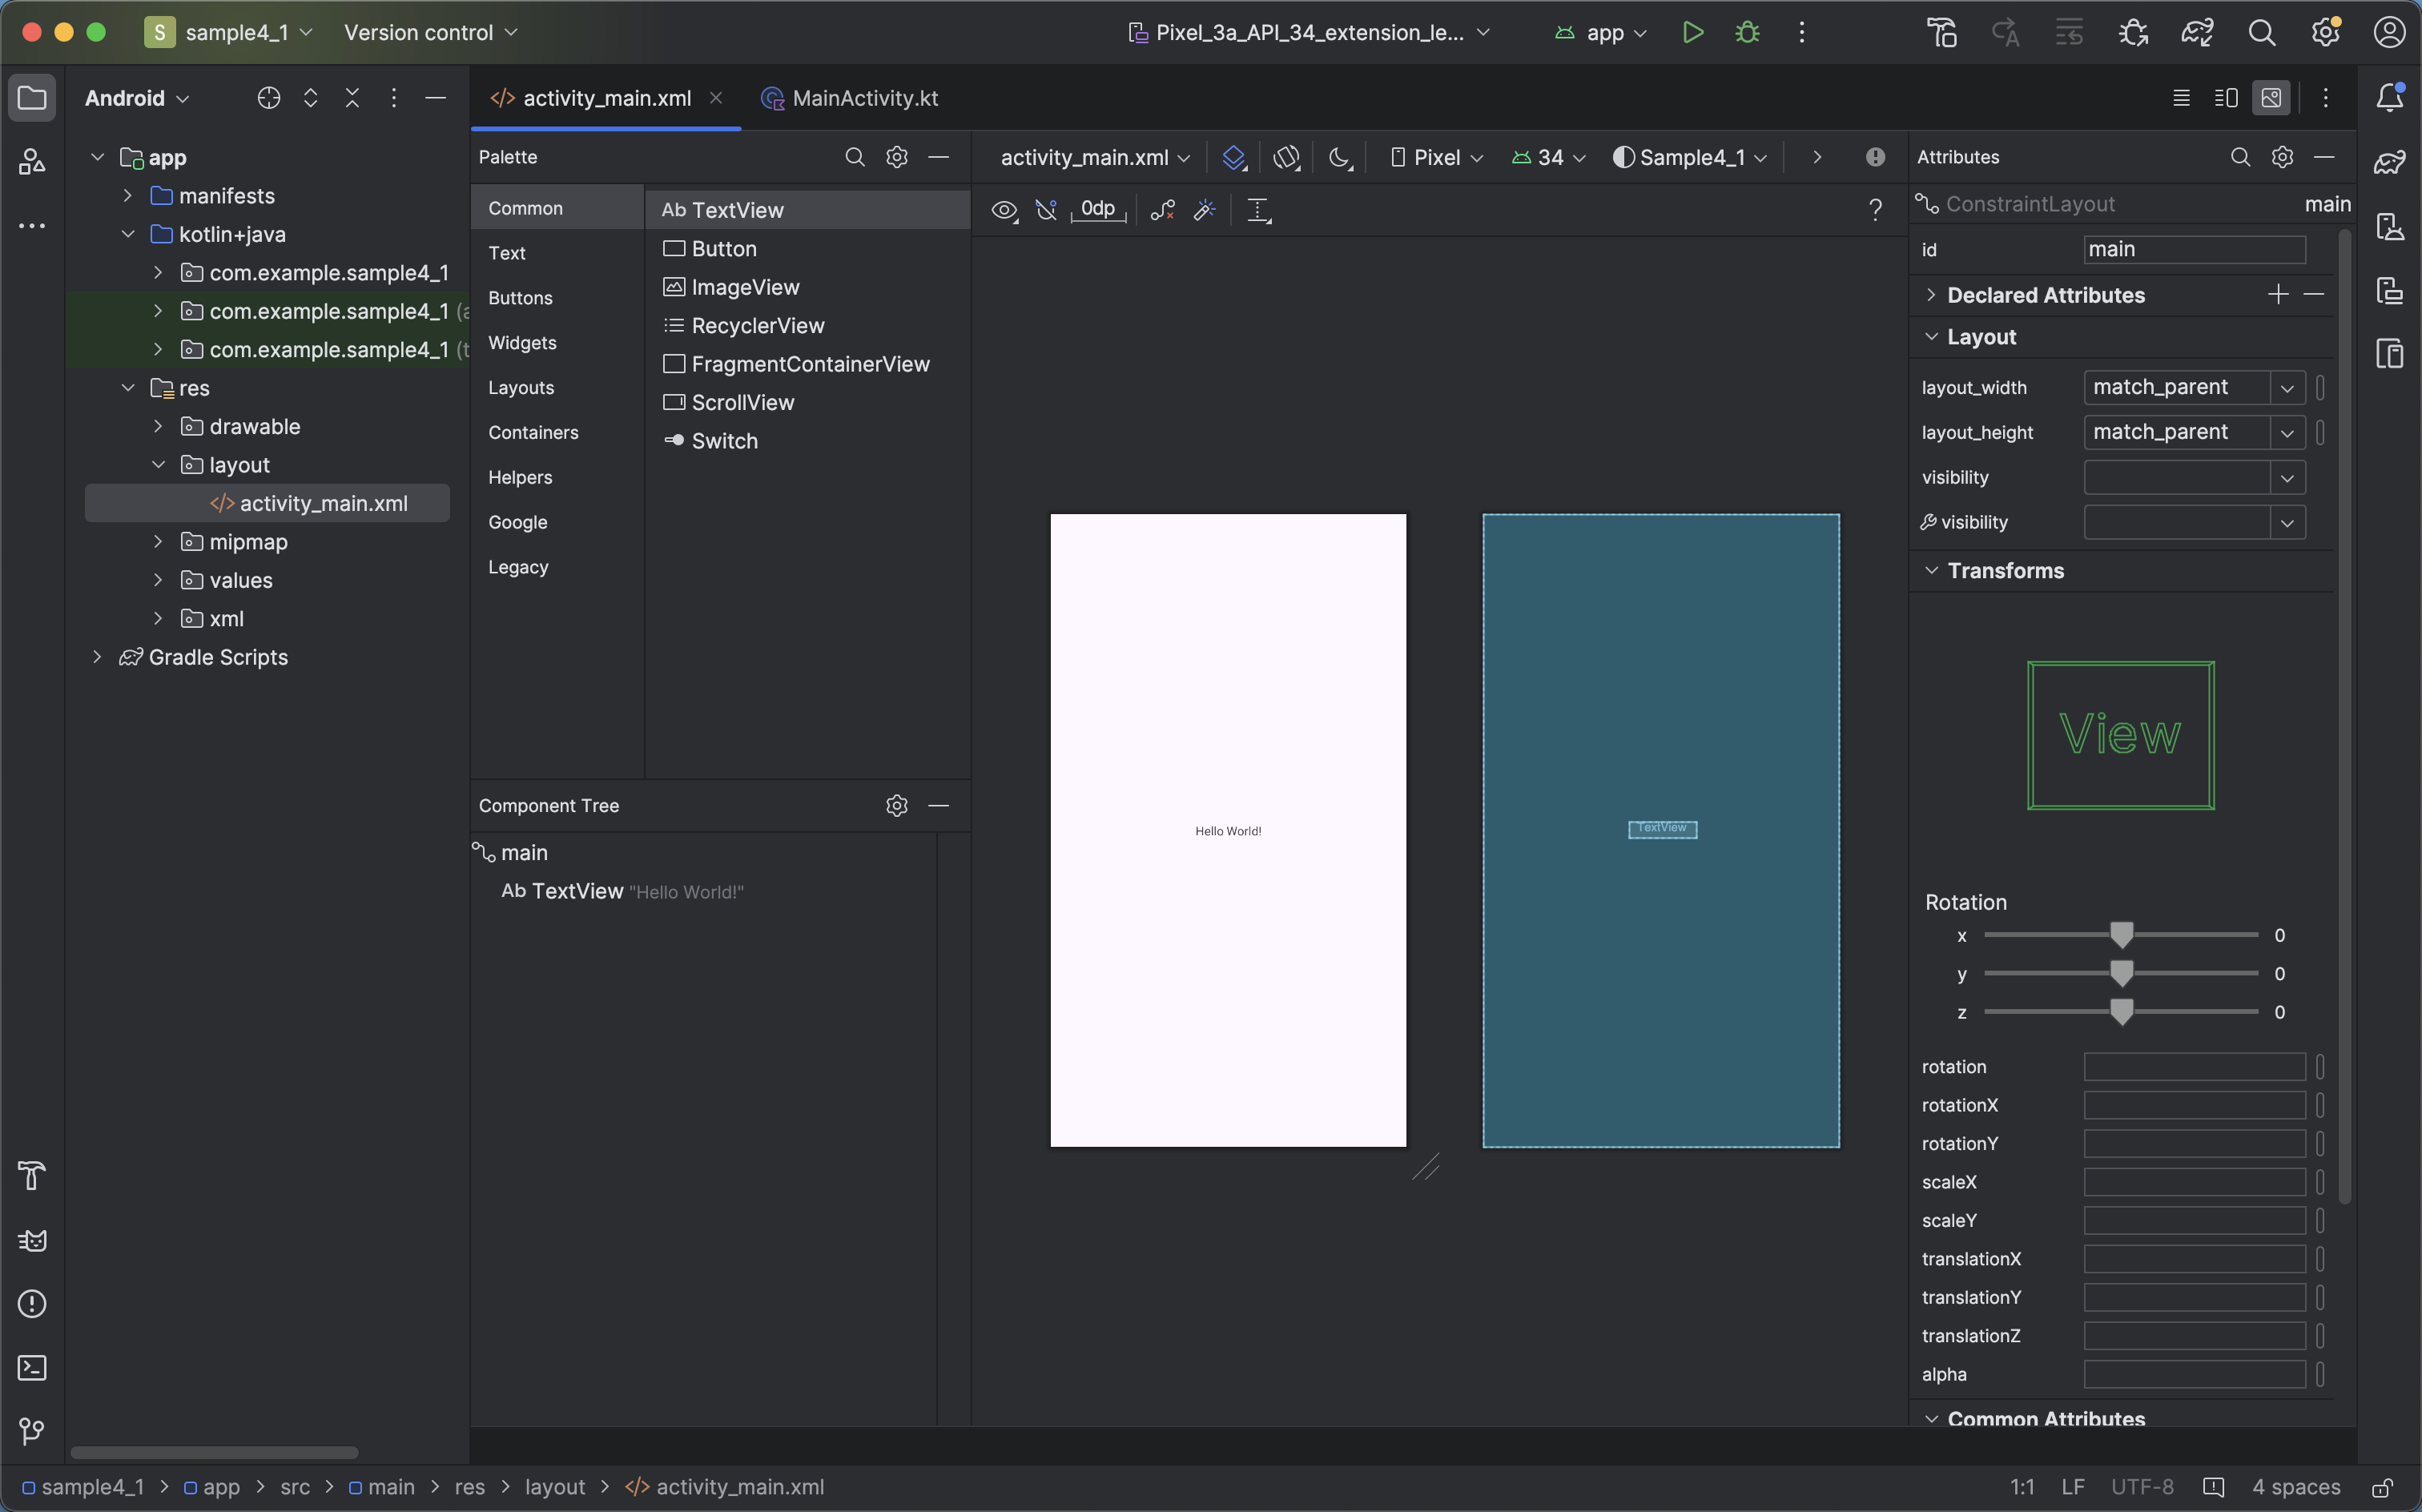The image size is (2422, 1512).
Task: Open the layout_width dropdown
Action: pyautogui.click(x=2286, y=388)
